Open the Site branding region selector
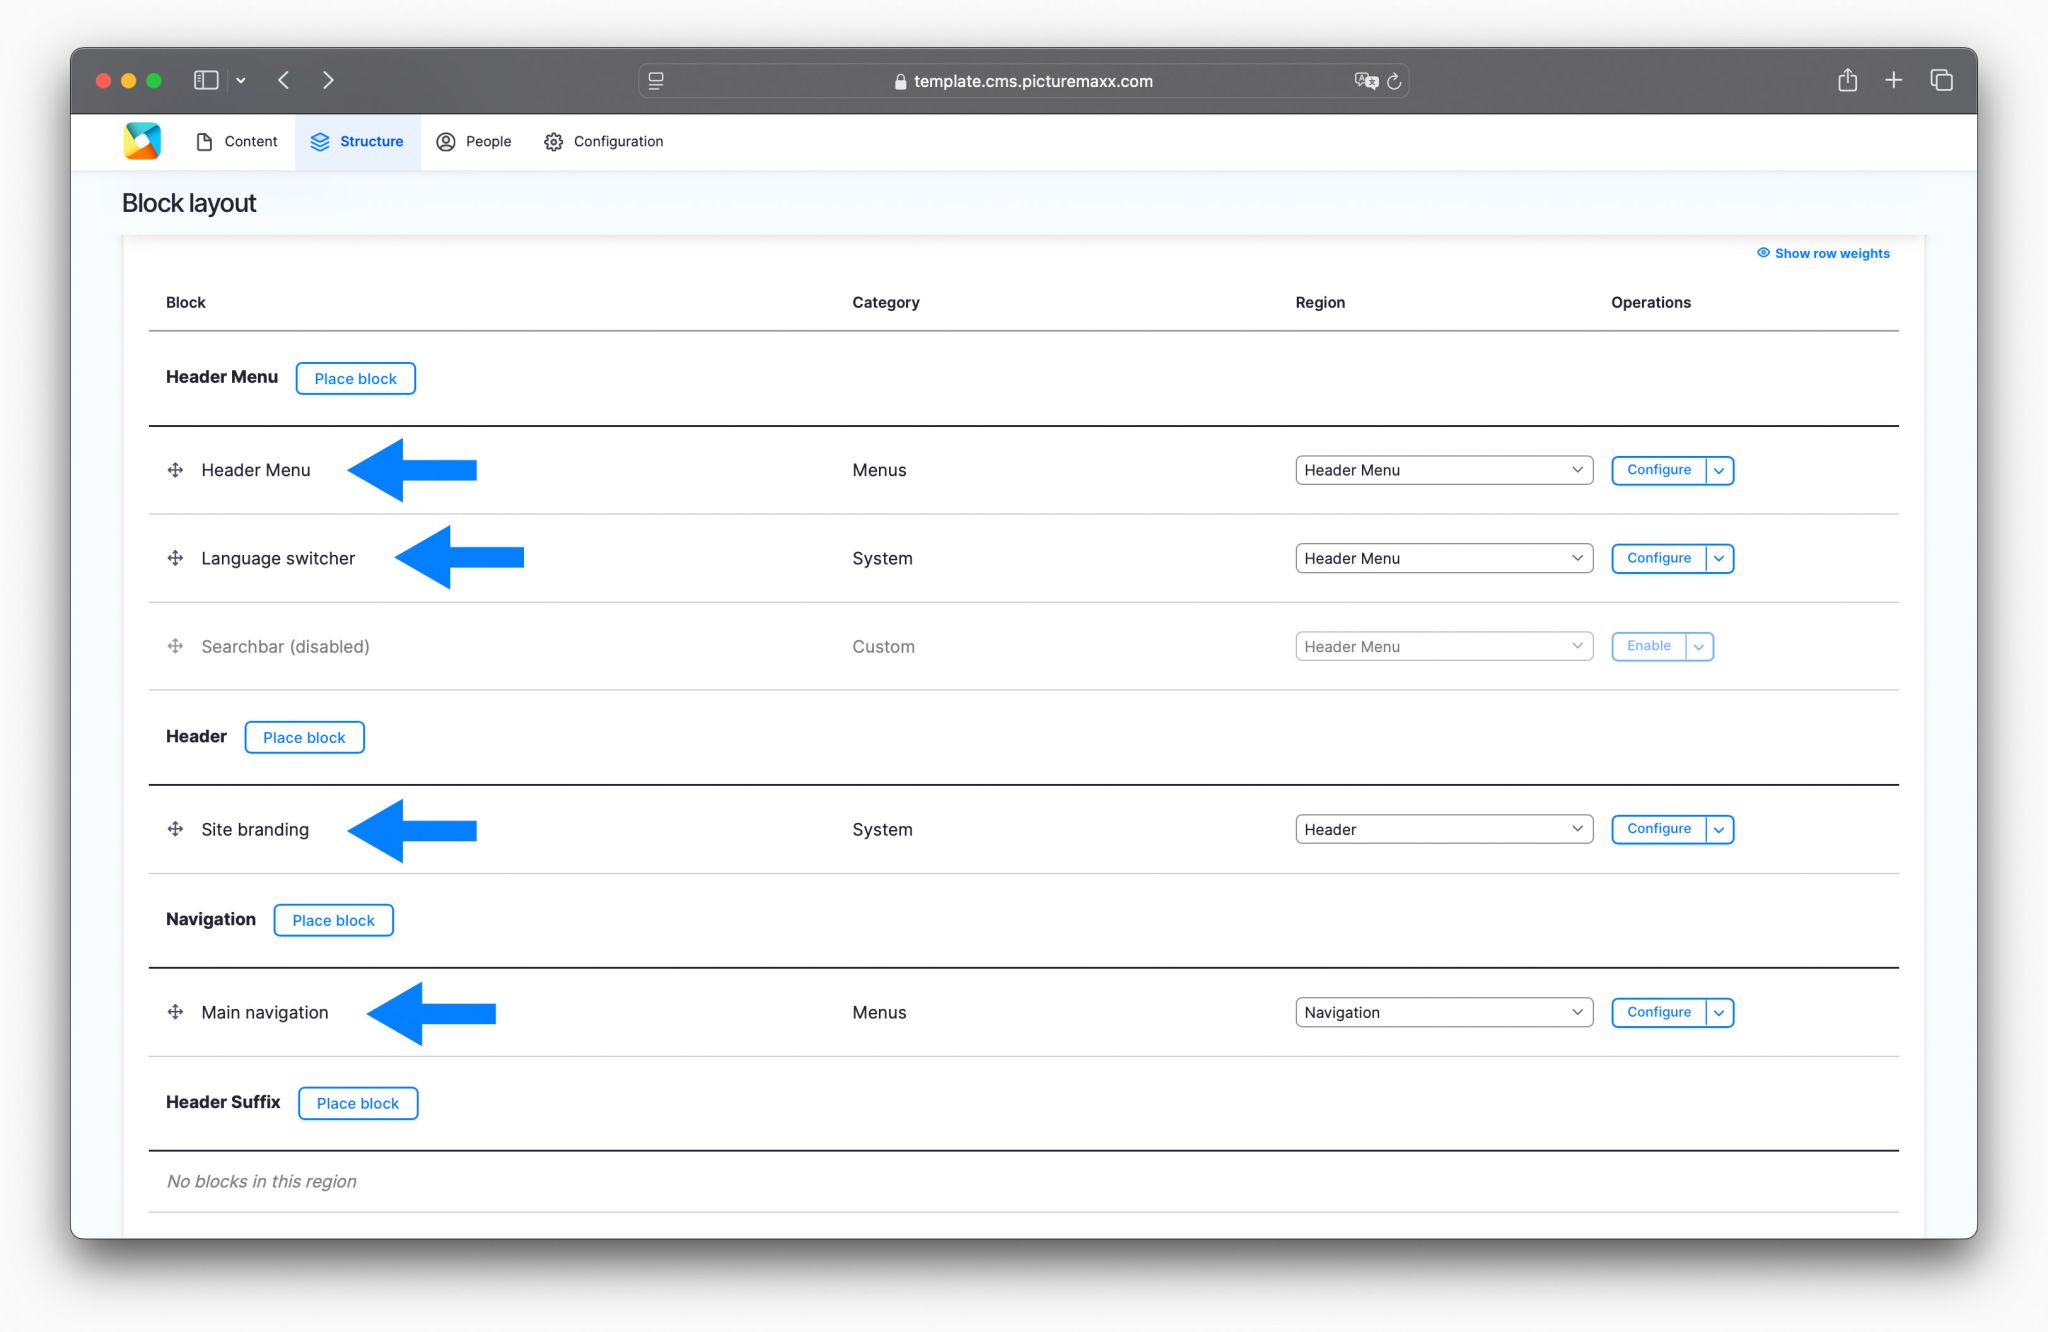This screenshot has height=1332, width=2048. click(1443, 829)
